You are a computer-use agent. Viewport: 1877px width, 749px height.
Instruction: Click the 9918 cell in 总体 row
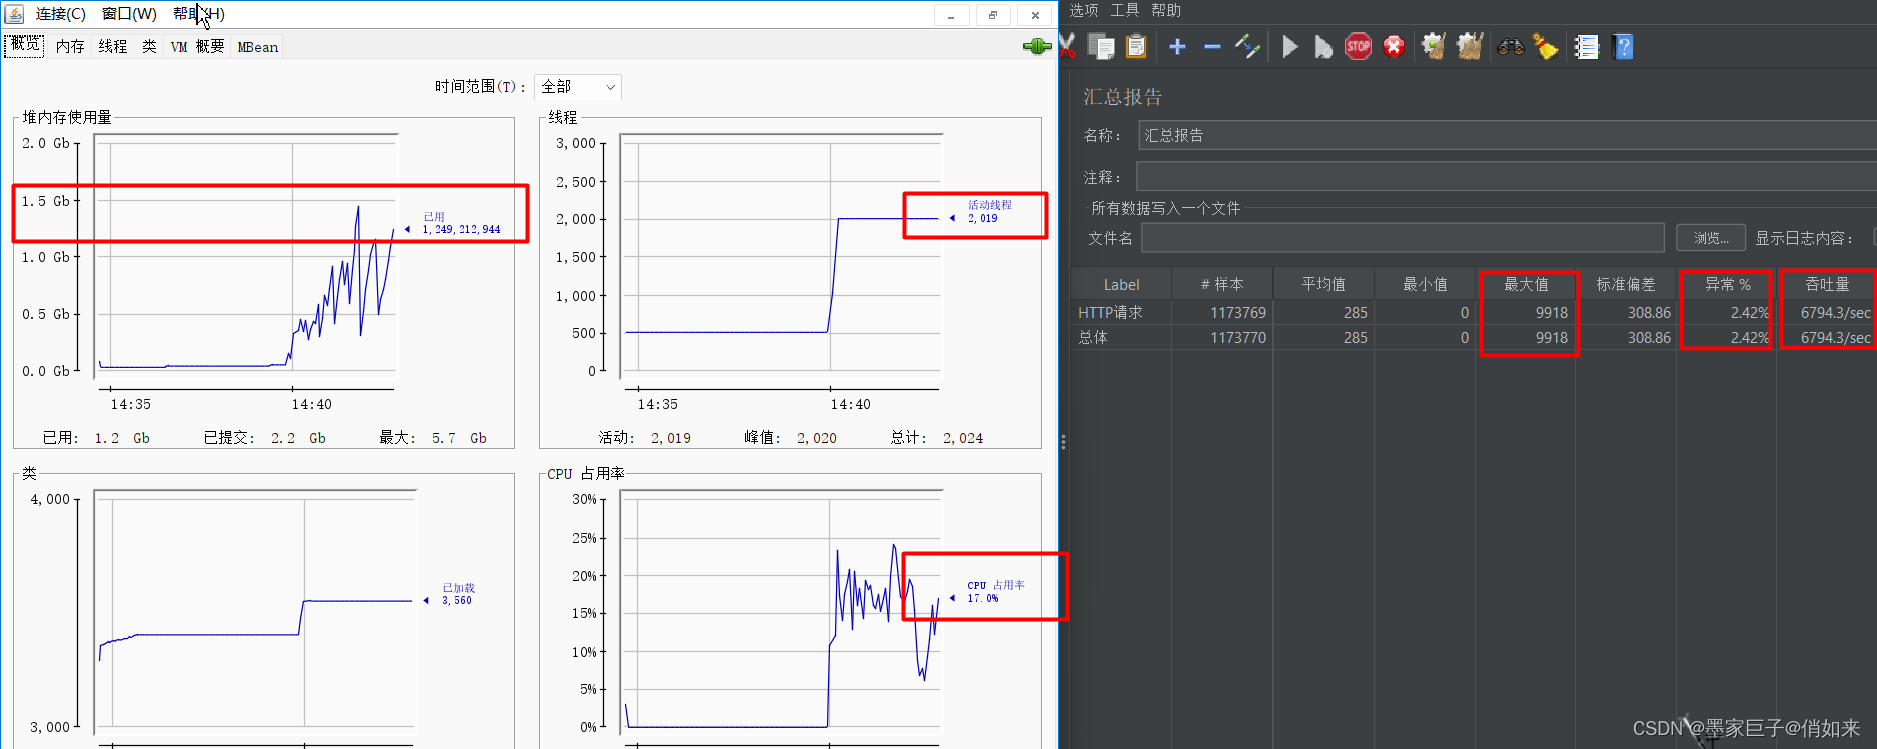[x=1526, y=338]
